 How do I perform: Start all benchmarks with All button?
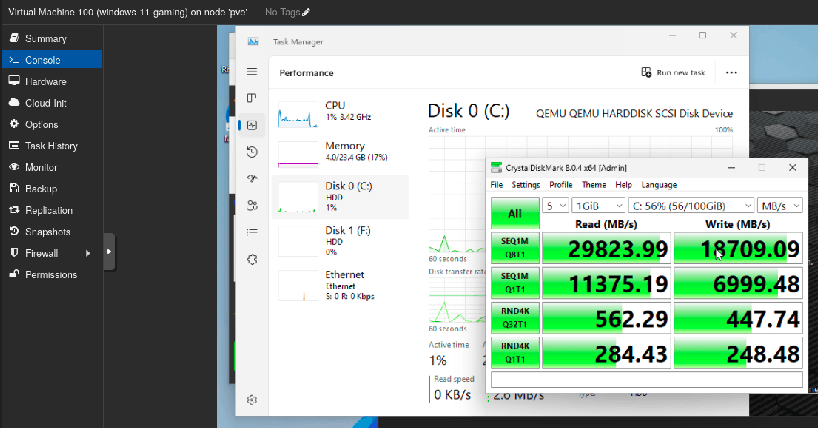[x=515, y=213]
